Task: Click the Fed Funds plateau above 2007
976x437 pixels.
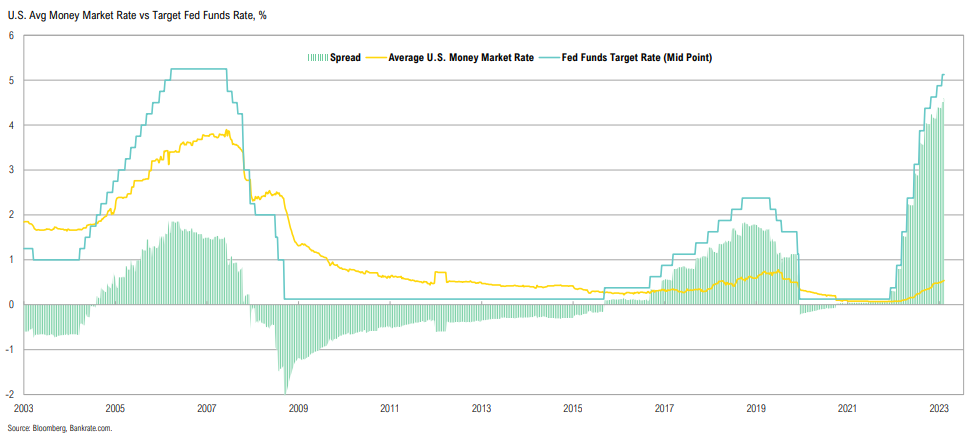Action: pyautogui.click(x=198, y=69)
